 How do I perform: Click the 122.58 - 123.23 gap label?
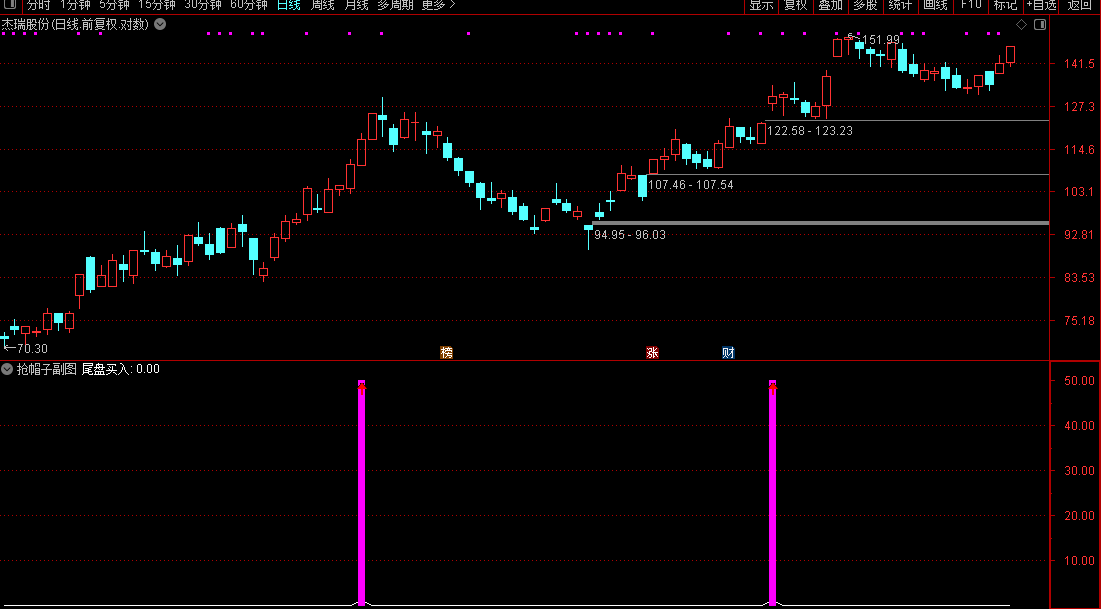click(810, 131)
